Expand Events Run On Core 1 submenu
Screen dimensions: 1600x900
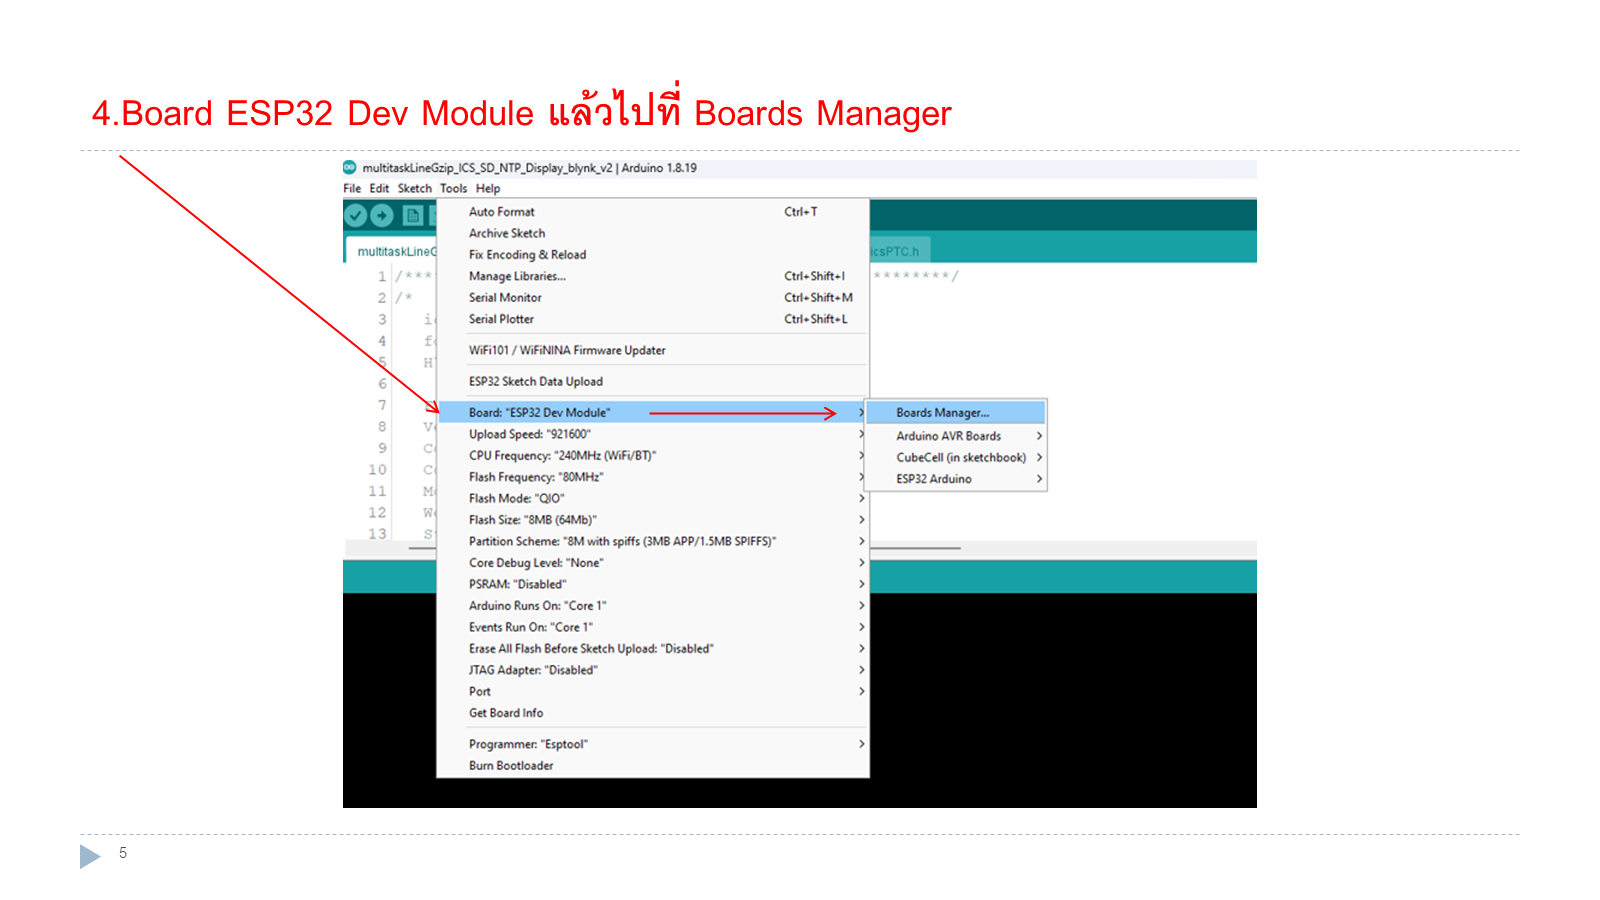pos(653,628)
